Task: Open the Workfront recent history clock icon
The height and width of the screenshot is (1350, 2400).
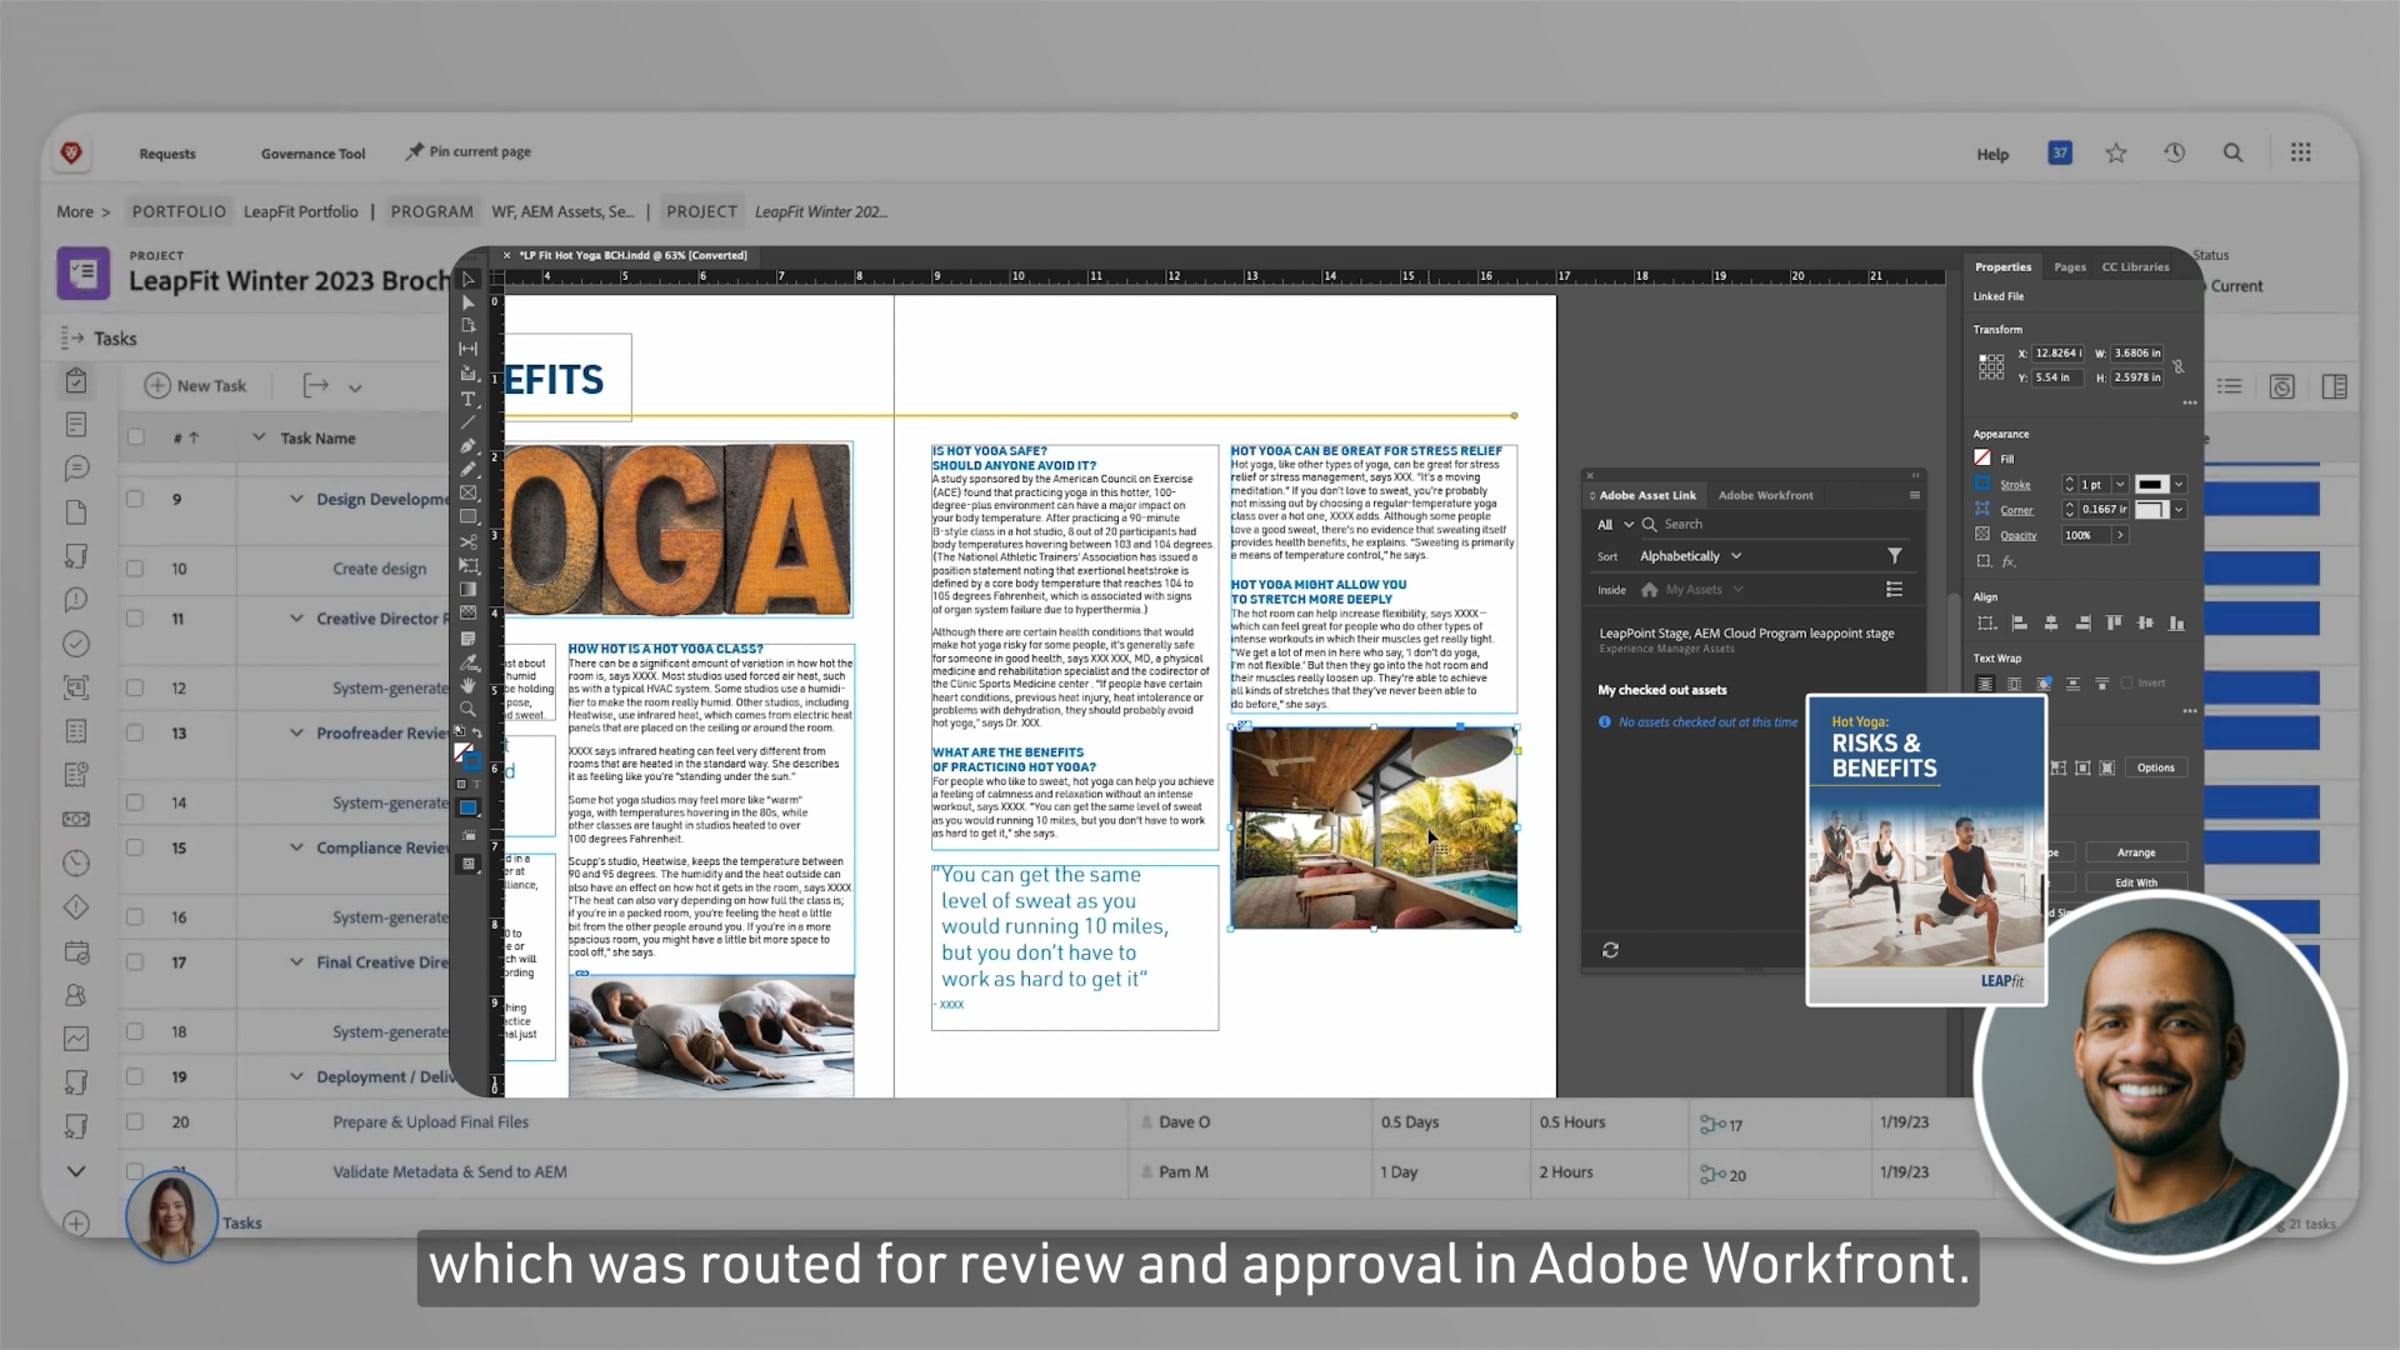Action: 2175,153
